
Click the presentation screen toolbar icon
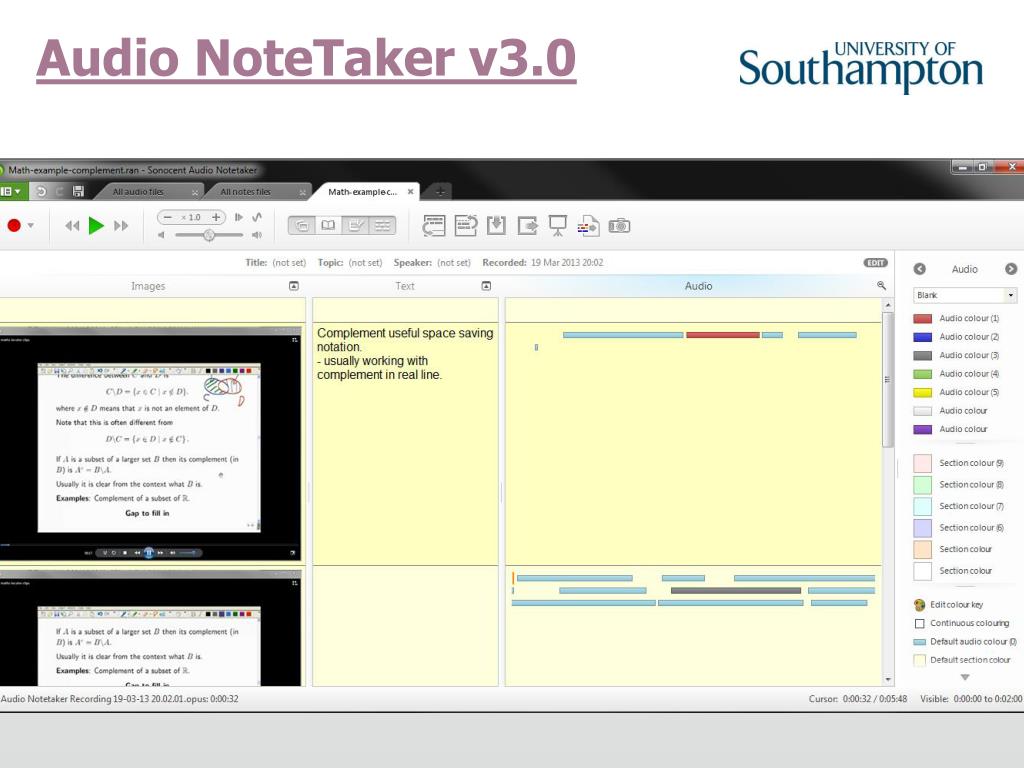point(558,225)
